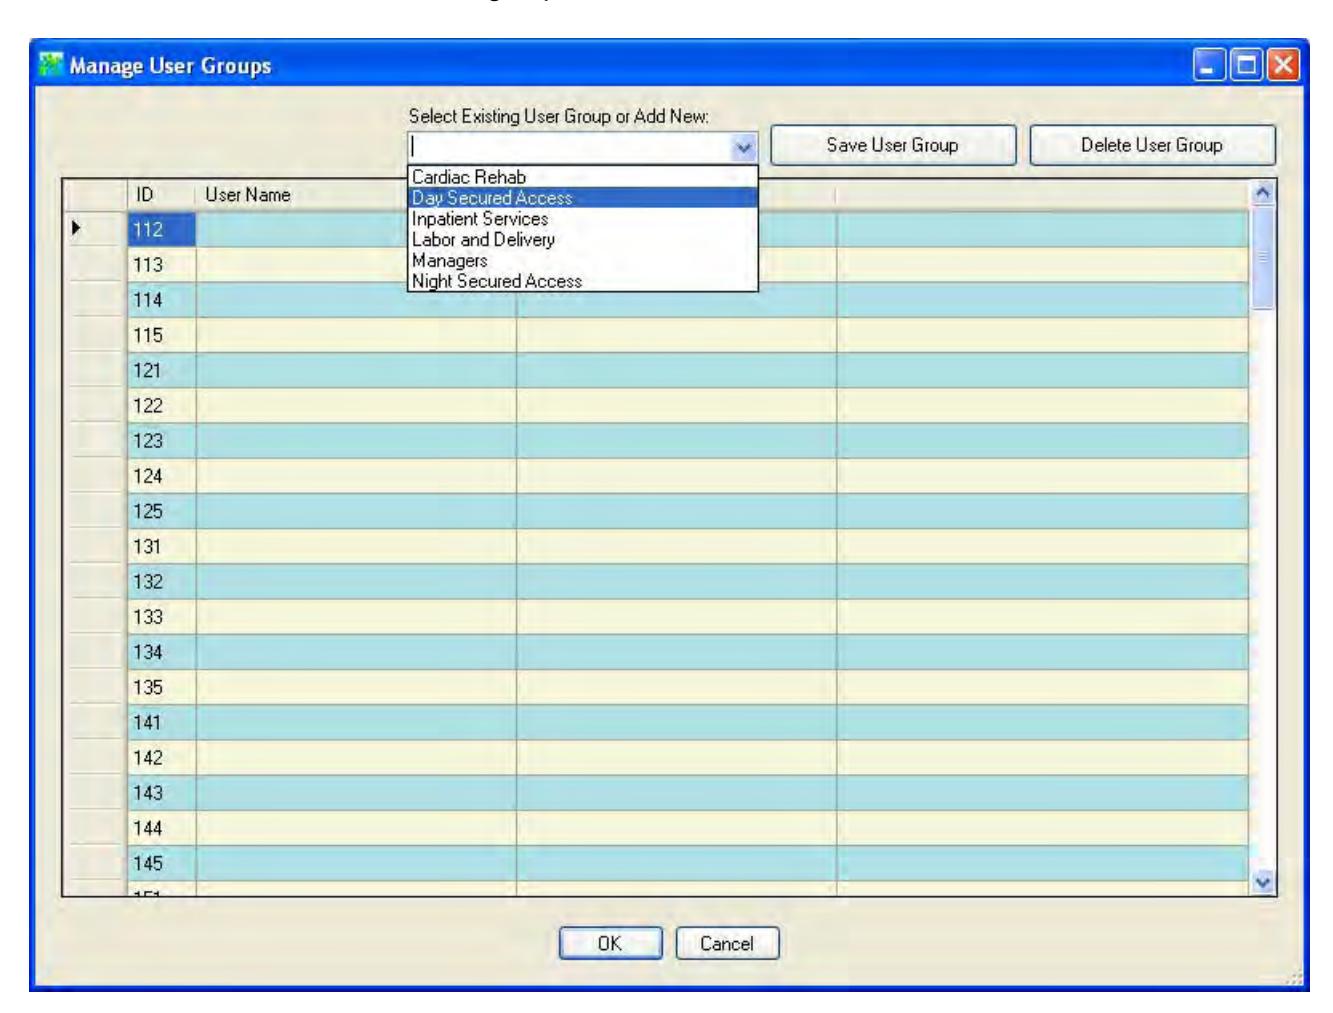Click the Save User Group button
The height and width of the screenshot is (1013, 1333).
[x=893, y=145]
